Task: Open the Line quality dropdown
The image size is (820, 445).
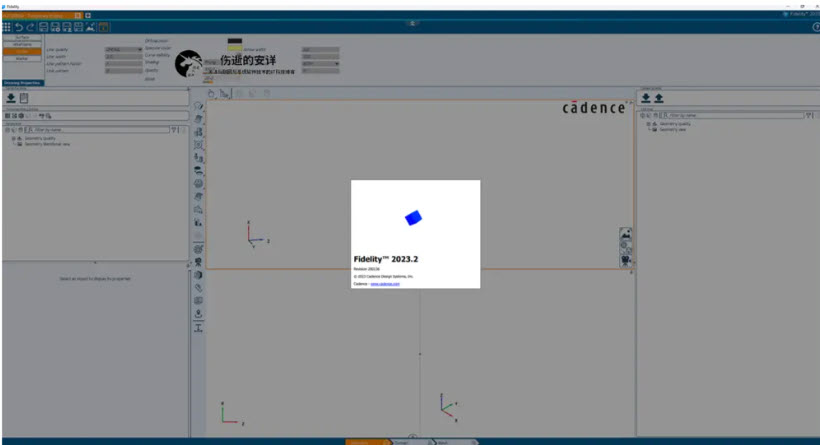Action: (x=123, y=50)
